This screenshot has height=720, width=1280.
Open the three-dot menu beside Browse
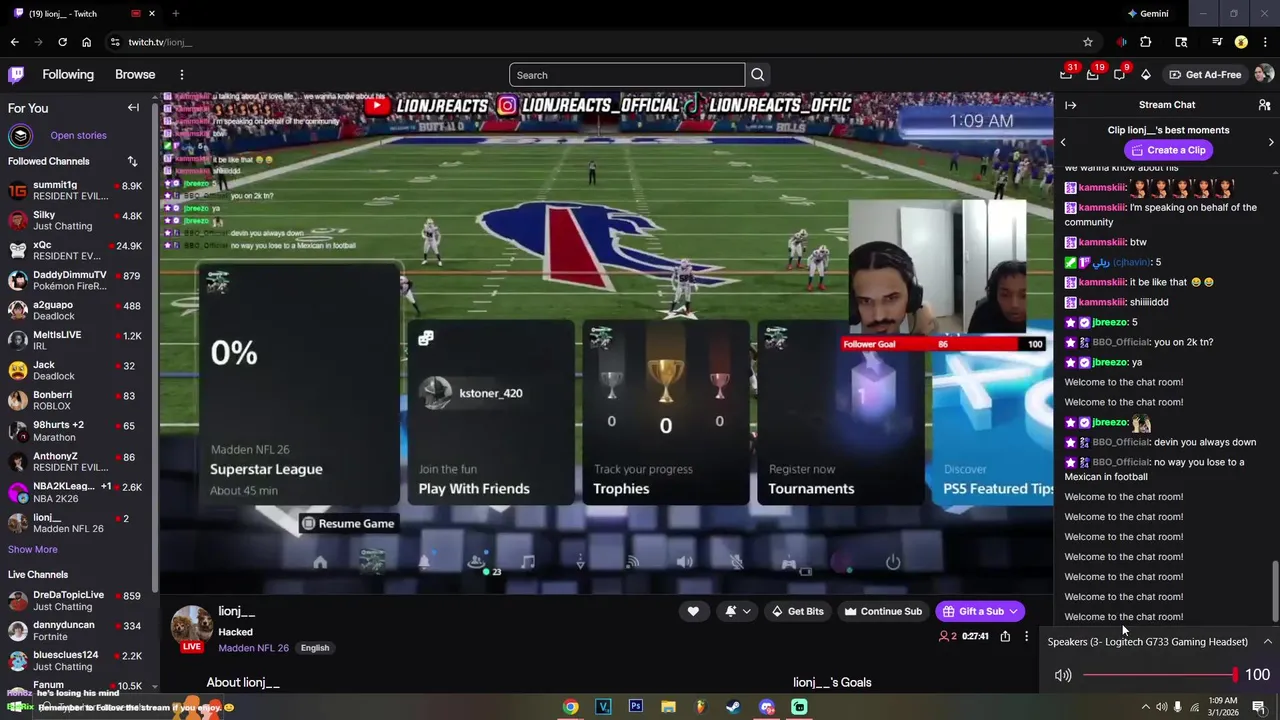pyautogui.click(x=181, y=74)
